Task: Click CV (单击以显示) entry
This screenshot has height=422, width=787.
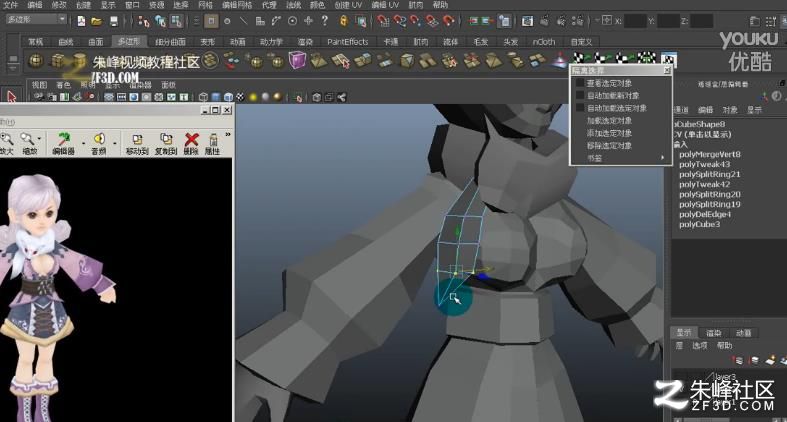Action: [702, 134]
